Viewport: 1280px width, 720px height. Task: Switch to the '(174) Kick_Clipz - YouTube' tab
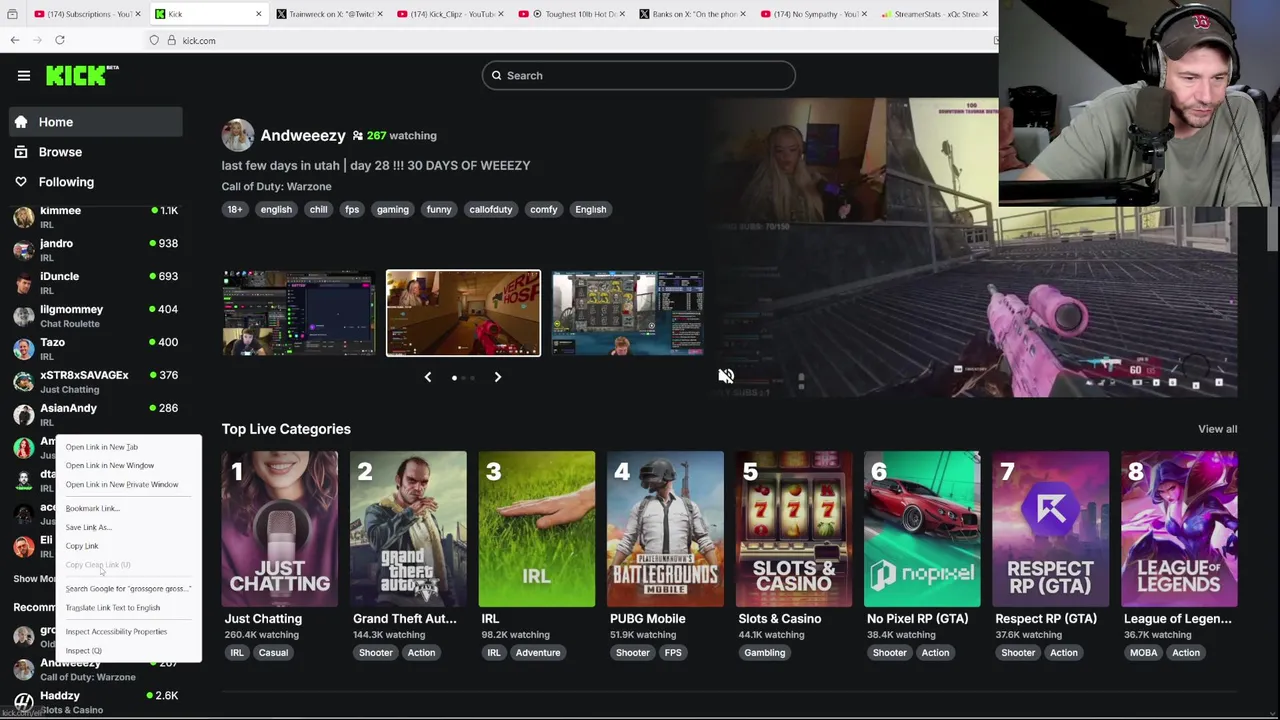click(x=450, y=14)
